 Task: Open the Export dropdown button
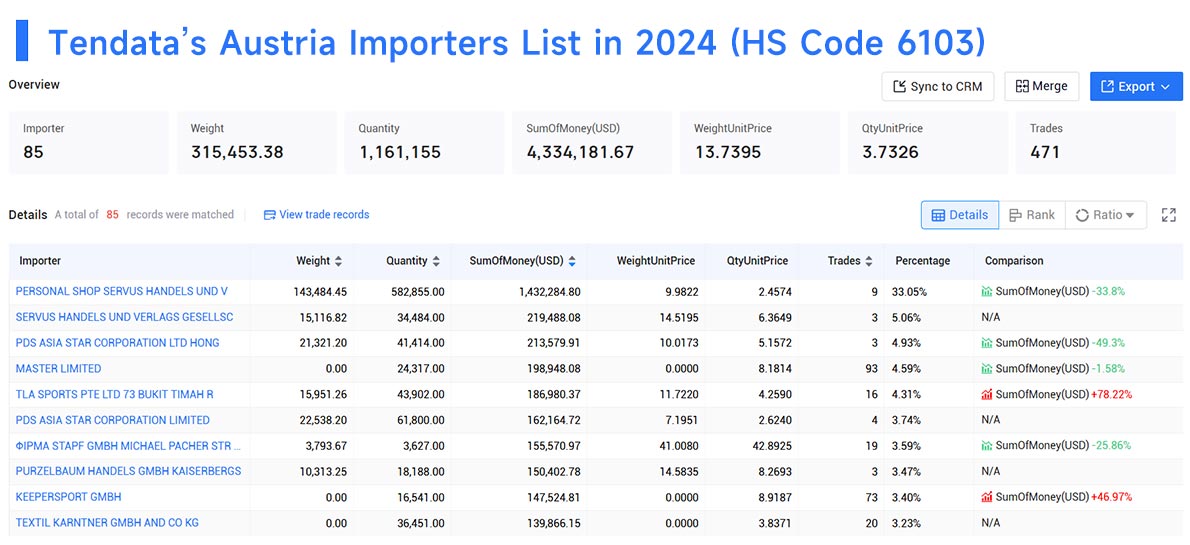tap(1136, 87)
